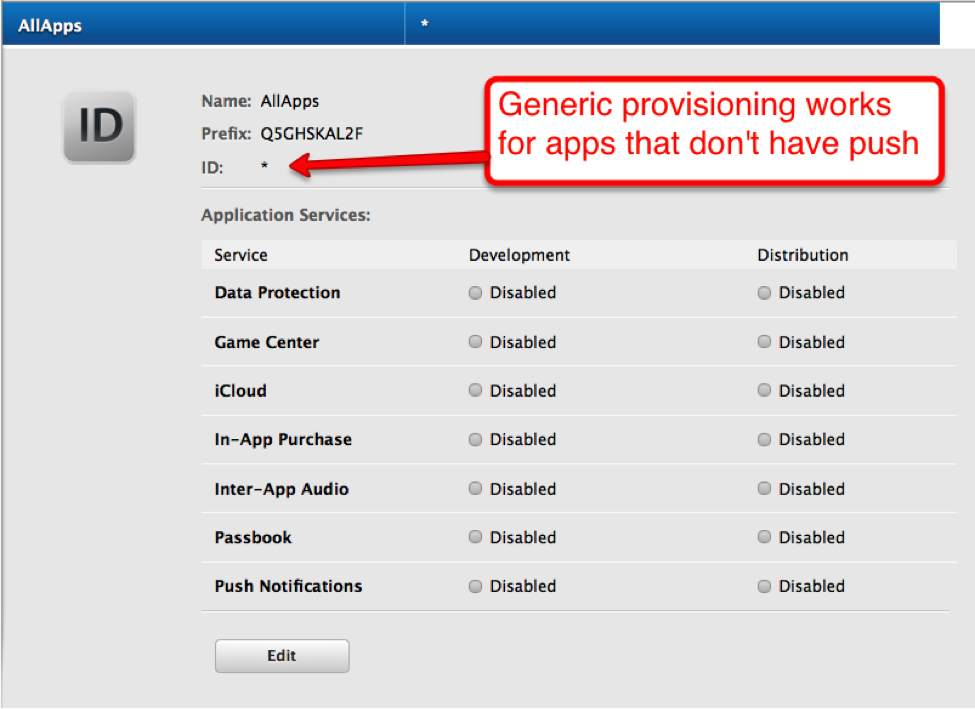Enable Push Notifications for Distribution
Image resolution: width=975 pixels, height=709 pixels.
pos(763,586)
